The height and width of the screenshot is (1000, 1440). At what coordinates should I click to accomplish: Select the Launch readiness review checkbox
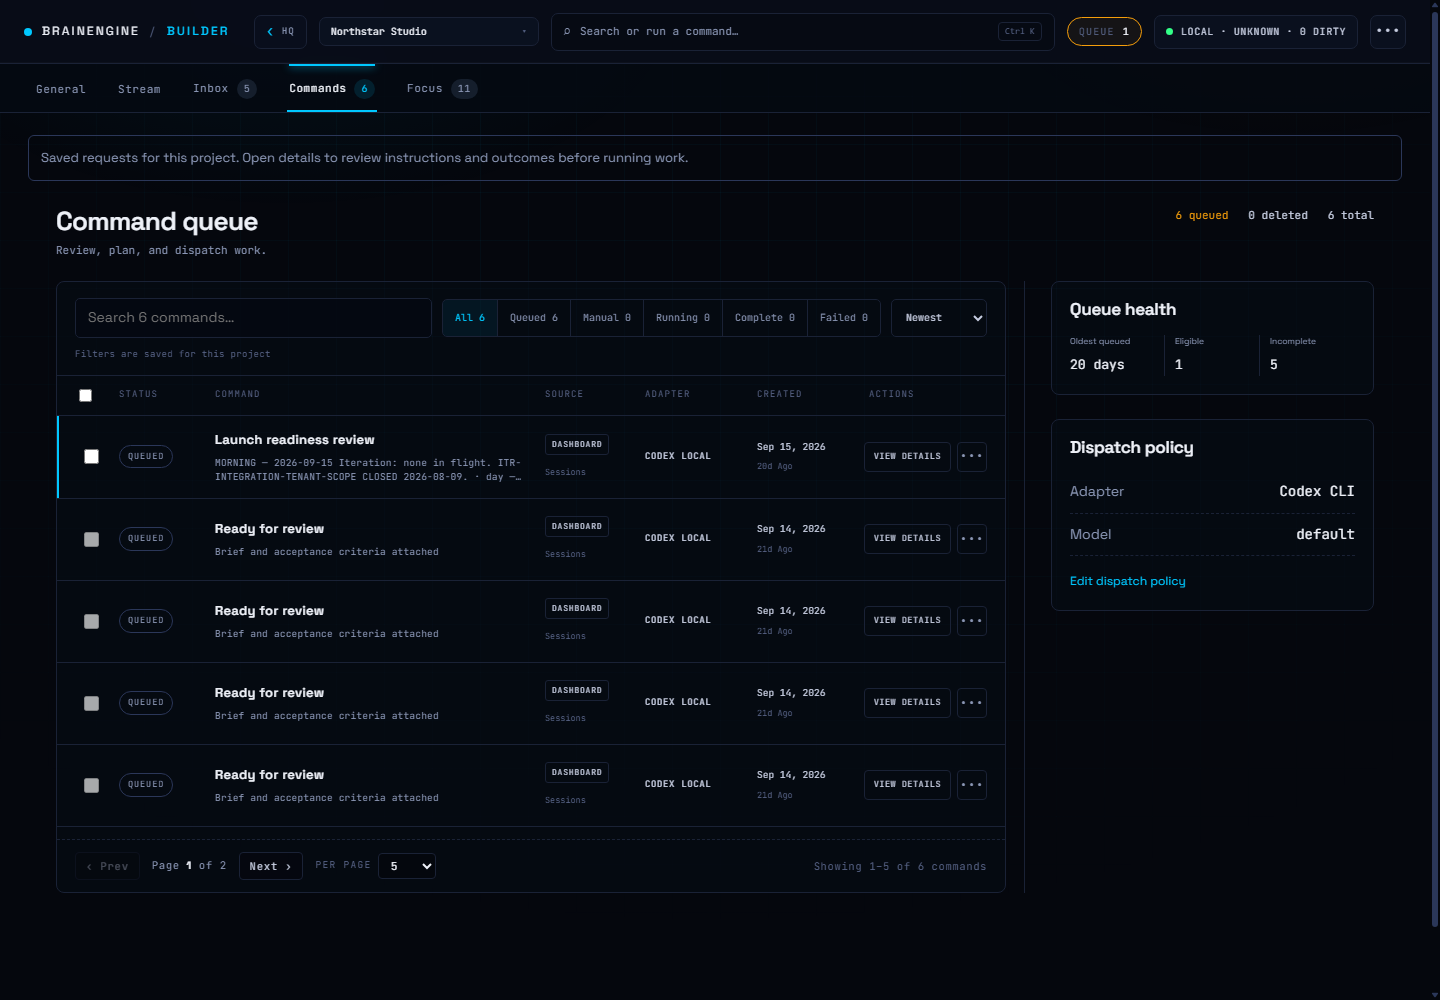tap(91, 457)
